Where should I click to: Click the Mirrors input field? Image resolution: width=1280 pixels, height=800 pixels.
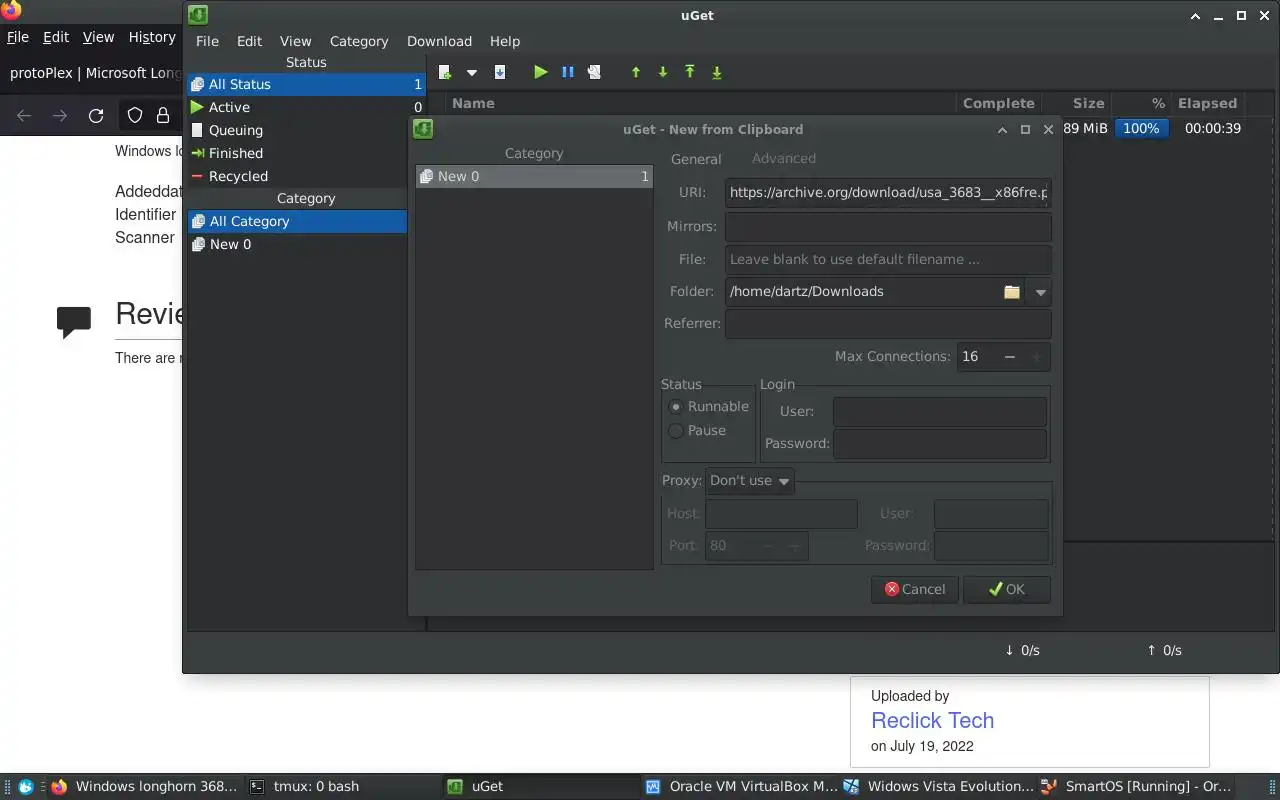888,226
